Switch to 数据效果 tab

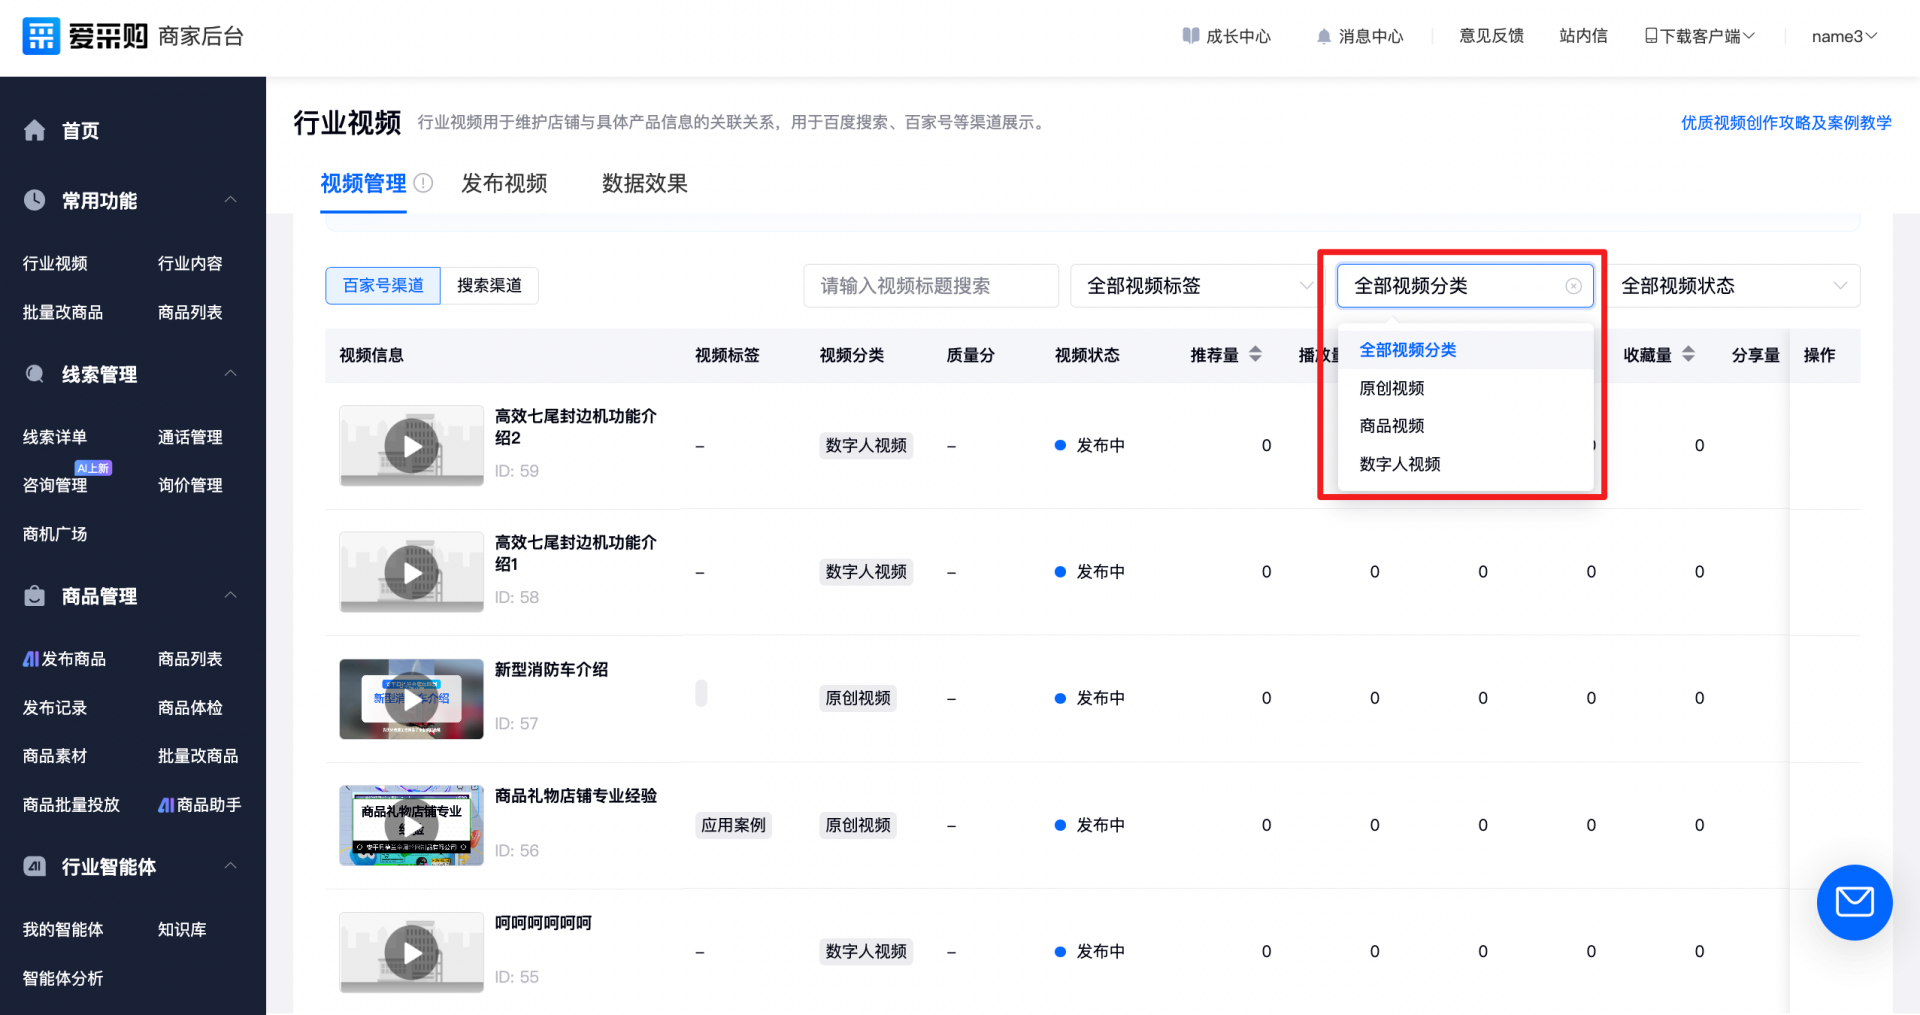point(645,184)
